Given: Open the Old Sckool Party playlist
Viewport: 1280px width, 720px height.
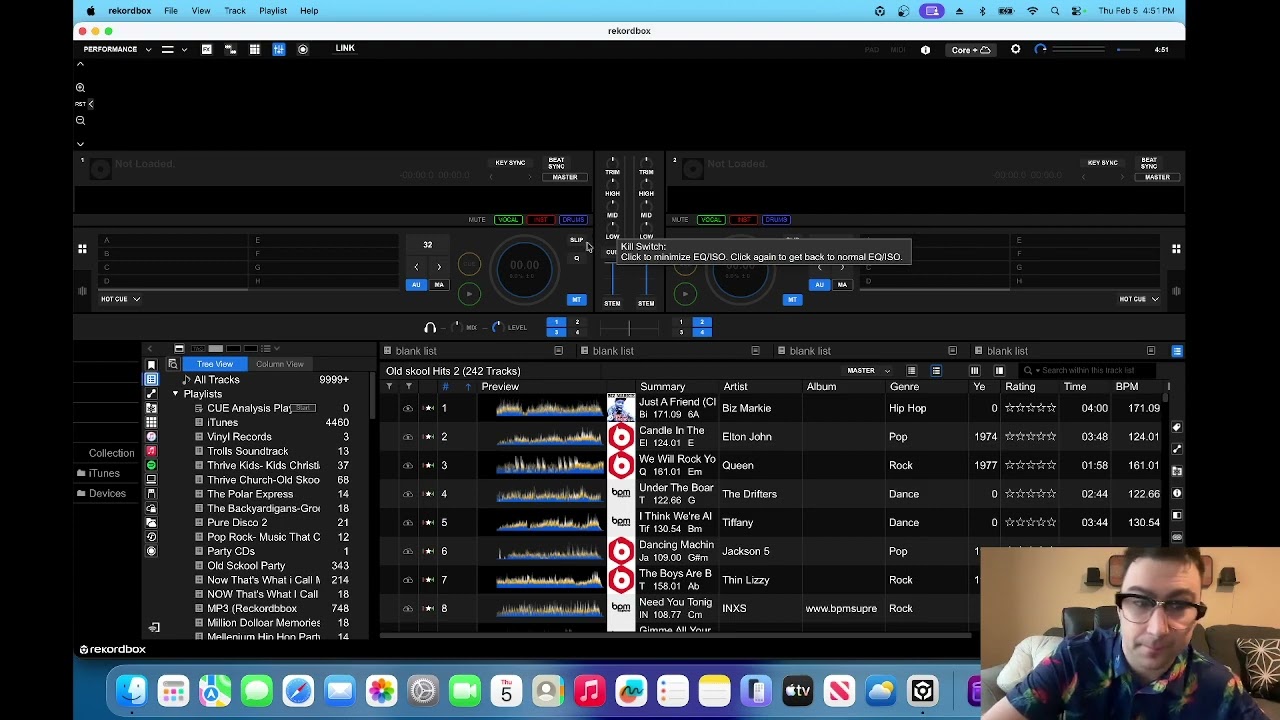Looking at the screenshot, I should coord(246,566).
